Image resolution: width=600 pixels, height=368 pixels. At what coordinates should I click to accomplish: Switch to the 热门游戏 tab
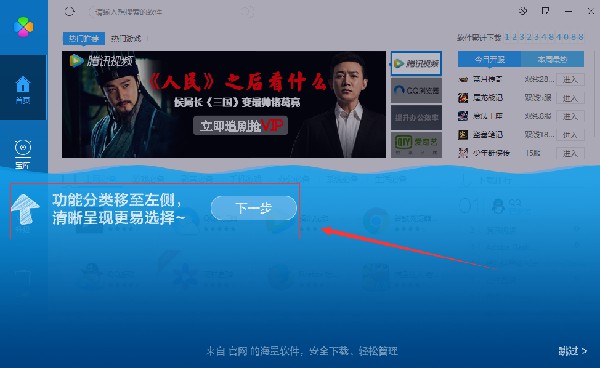[x=126, y=38]
